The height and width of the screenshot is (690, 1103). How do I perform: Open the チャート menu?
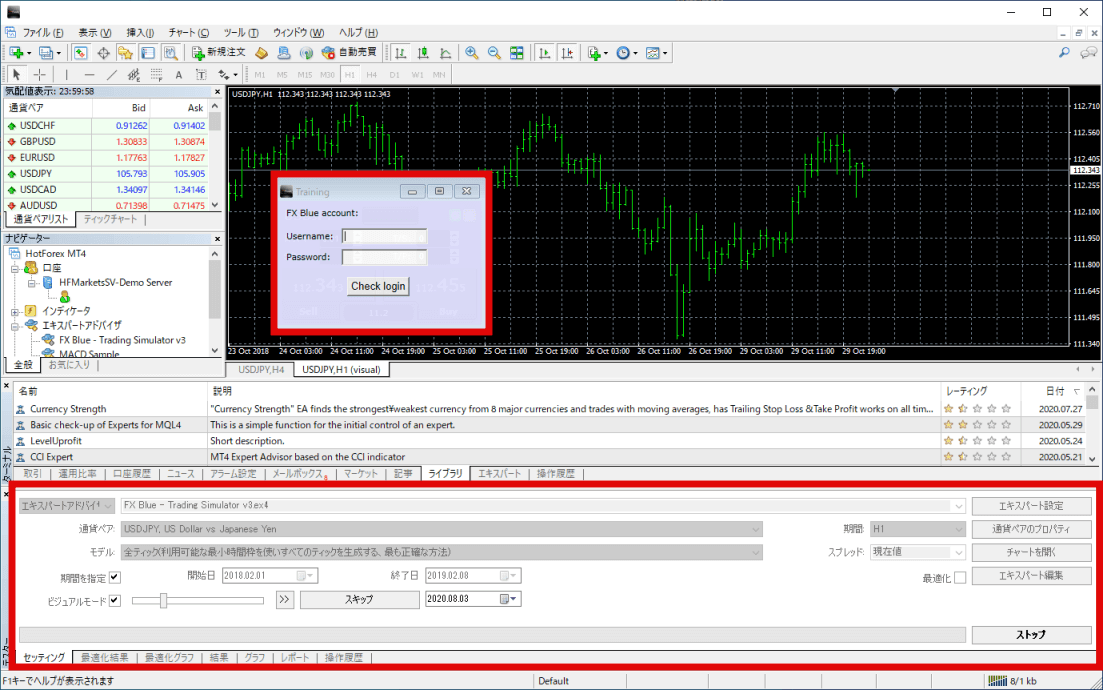189,32
